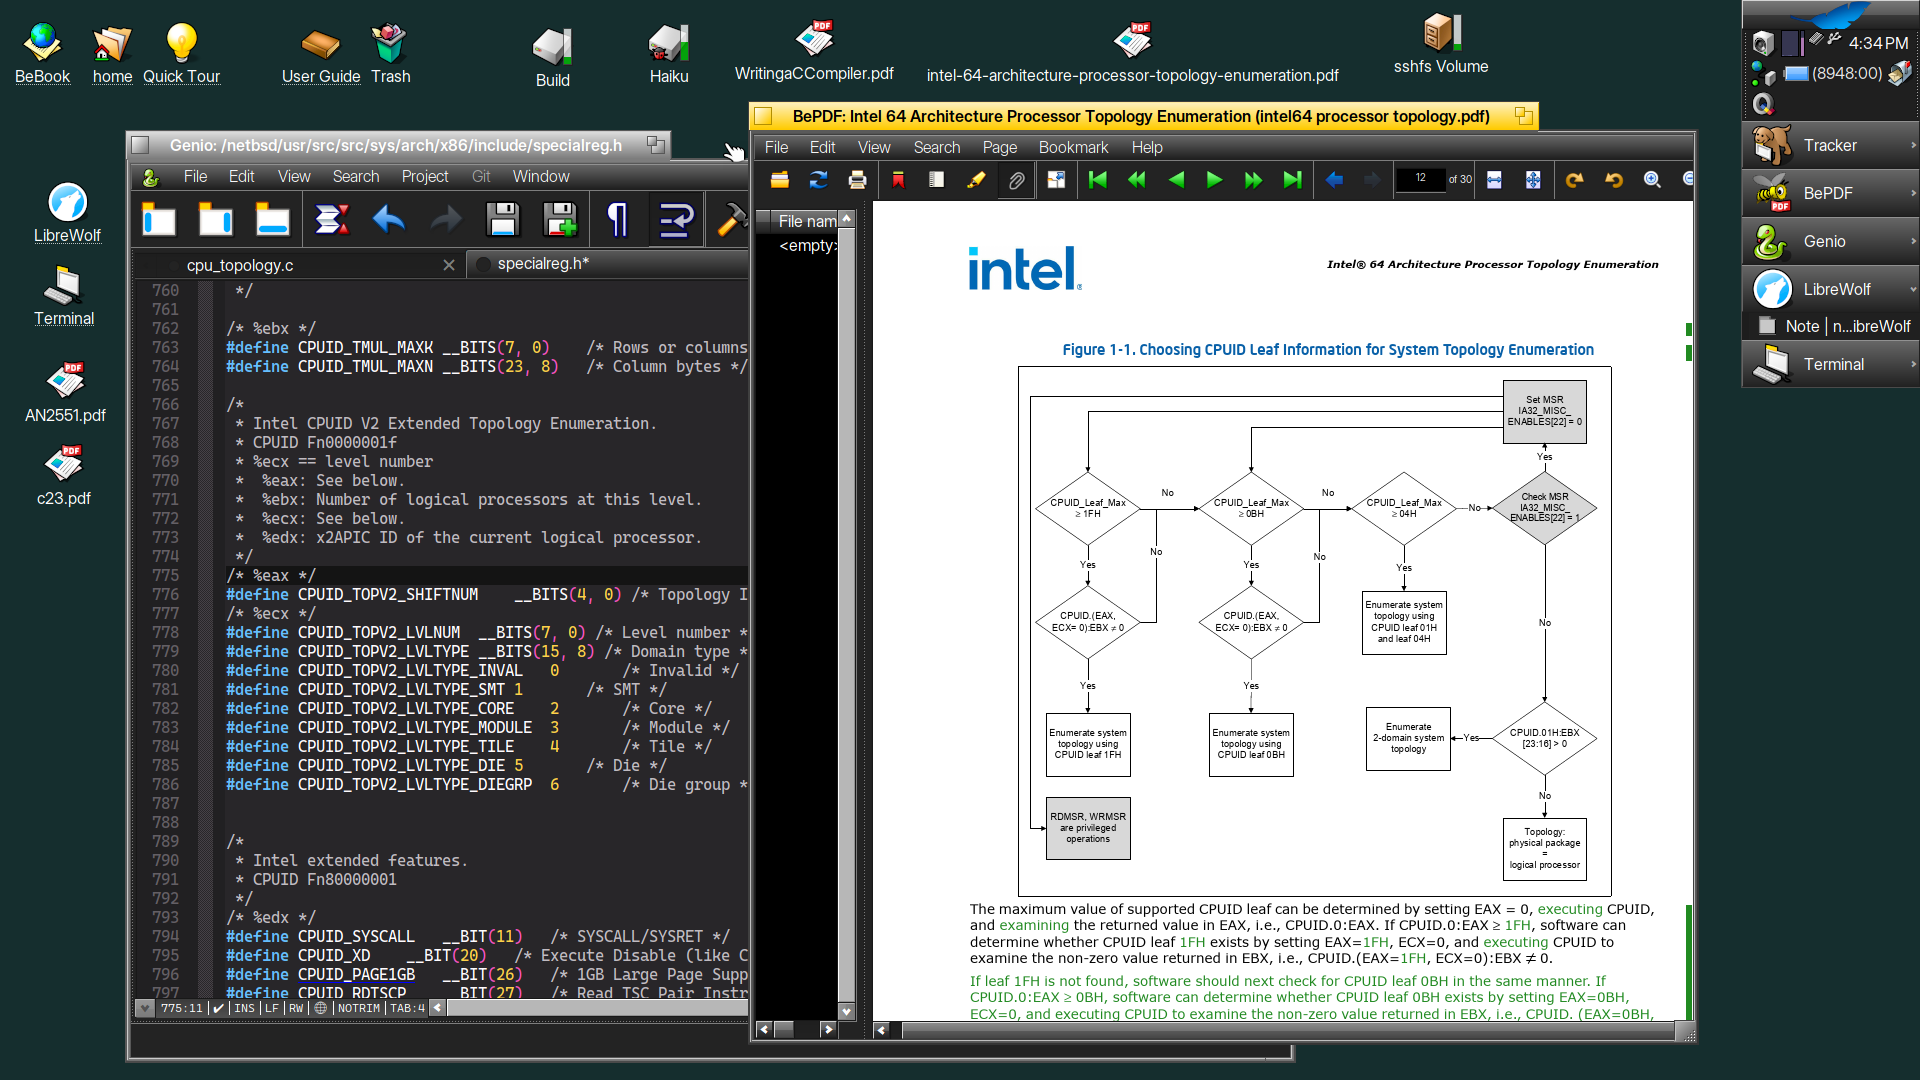This screenshot has width=1920, height=1080.
Task: Sort attachments by File name column
Action: click(x=805, y=221)
